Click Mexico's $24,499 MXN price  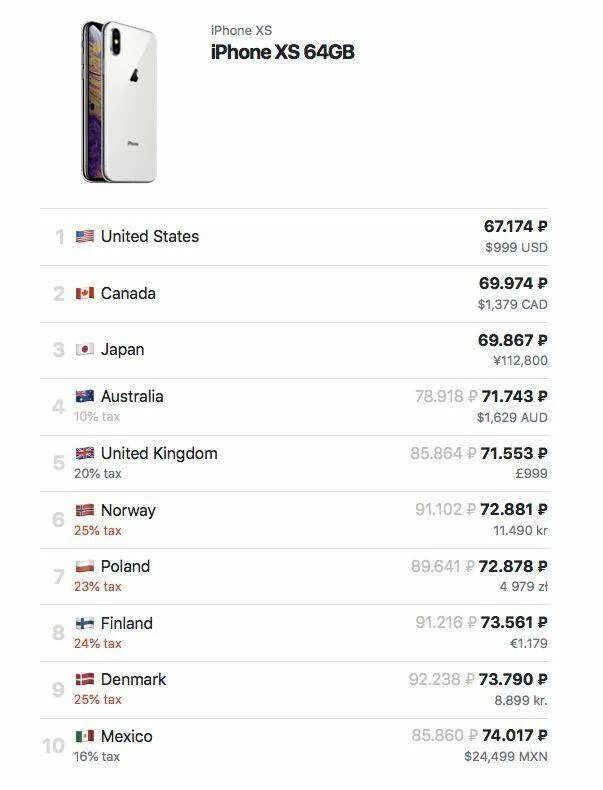pyautogui.click(x=506, y=757)
